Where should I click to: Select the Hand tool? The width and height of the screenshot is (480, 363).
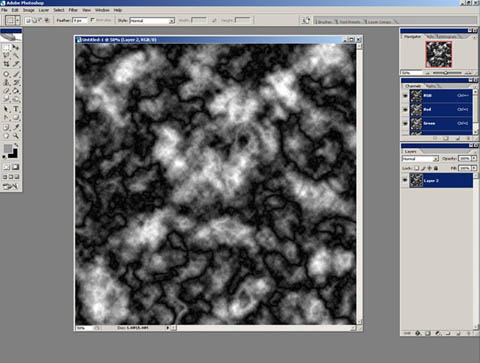[x=6, y=136]
